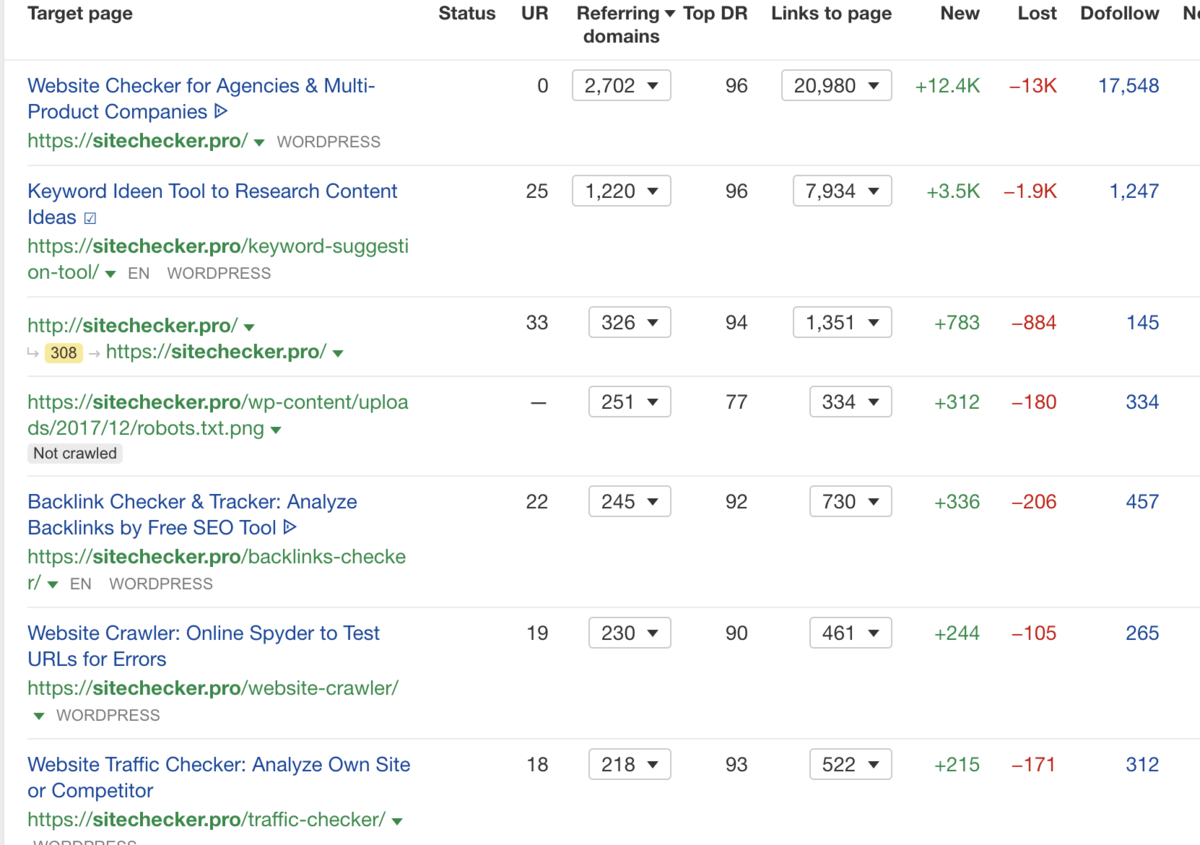The width and height of the screenshot is (1200, 845).
Task: Sort by Dofollow column header
Action: click(x=1119, y=14)
